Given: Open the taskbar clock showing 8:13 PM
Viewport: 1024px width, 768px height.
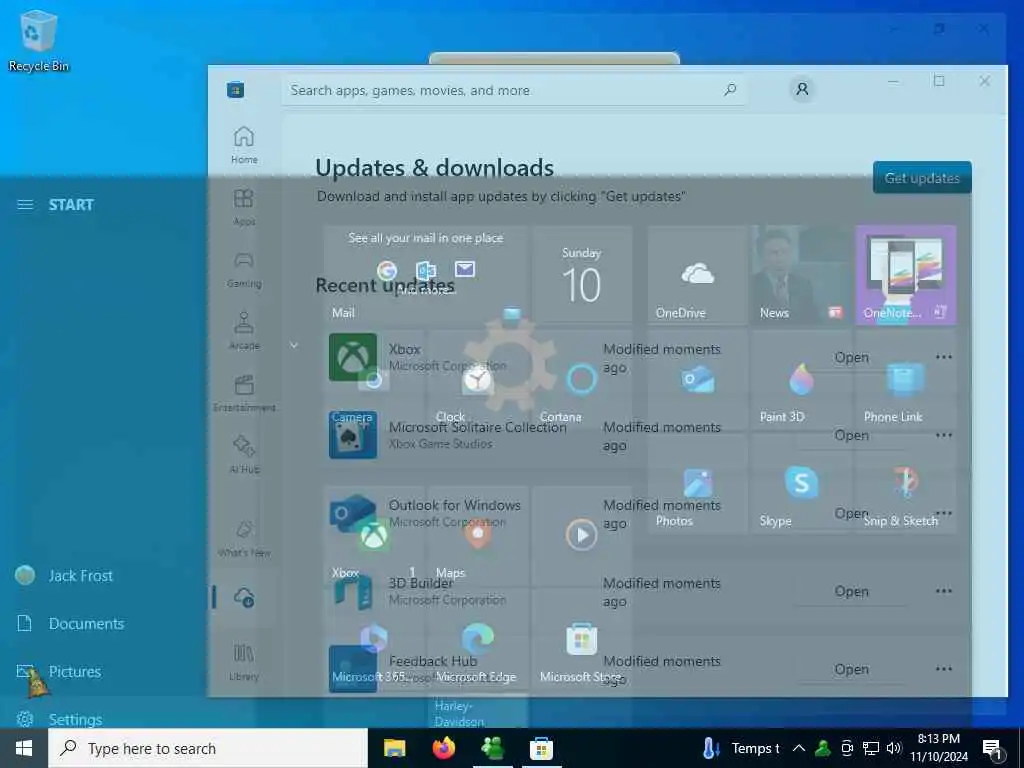Looking at the screenshot, I should [x=938, y=748].
